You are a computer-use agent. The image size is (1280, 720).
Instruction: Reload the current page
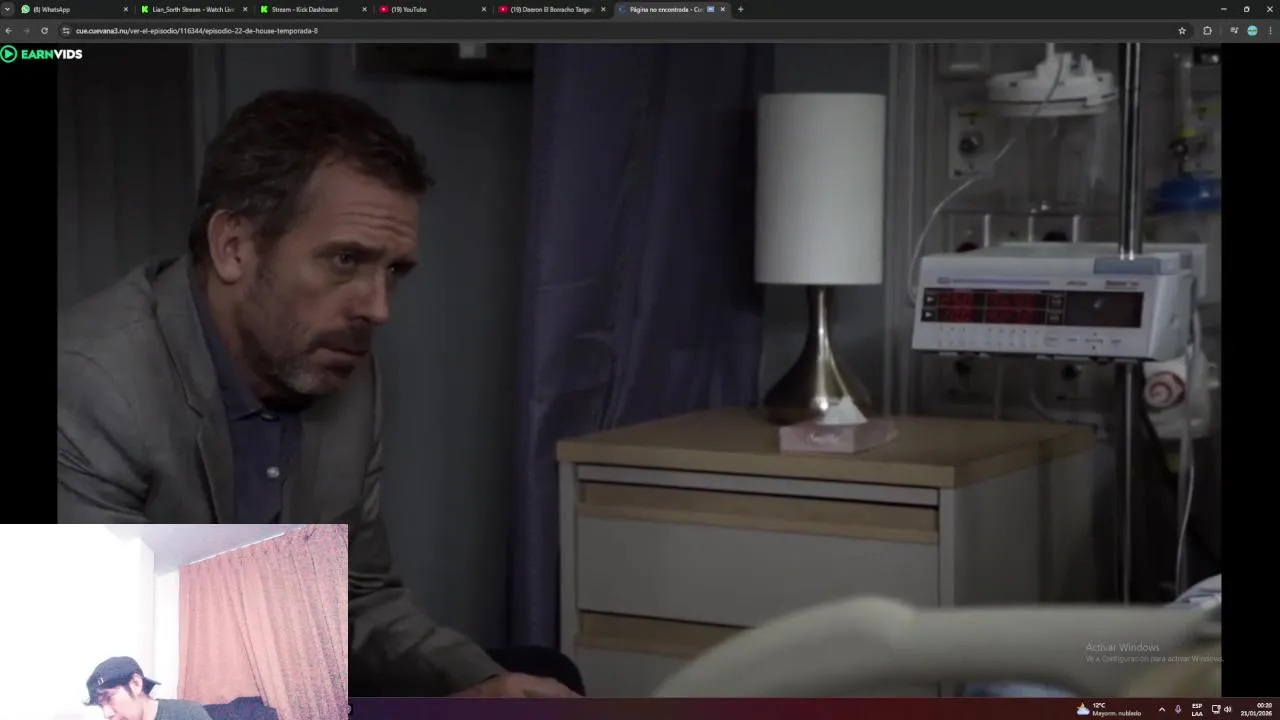[44, 31]
